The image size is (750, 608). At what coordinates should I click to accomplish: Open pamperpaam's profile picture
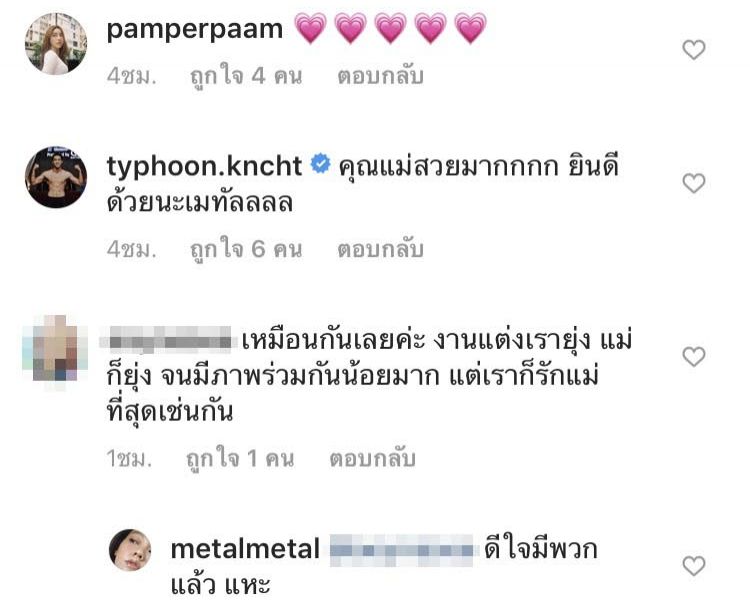56,44
